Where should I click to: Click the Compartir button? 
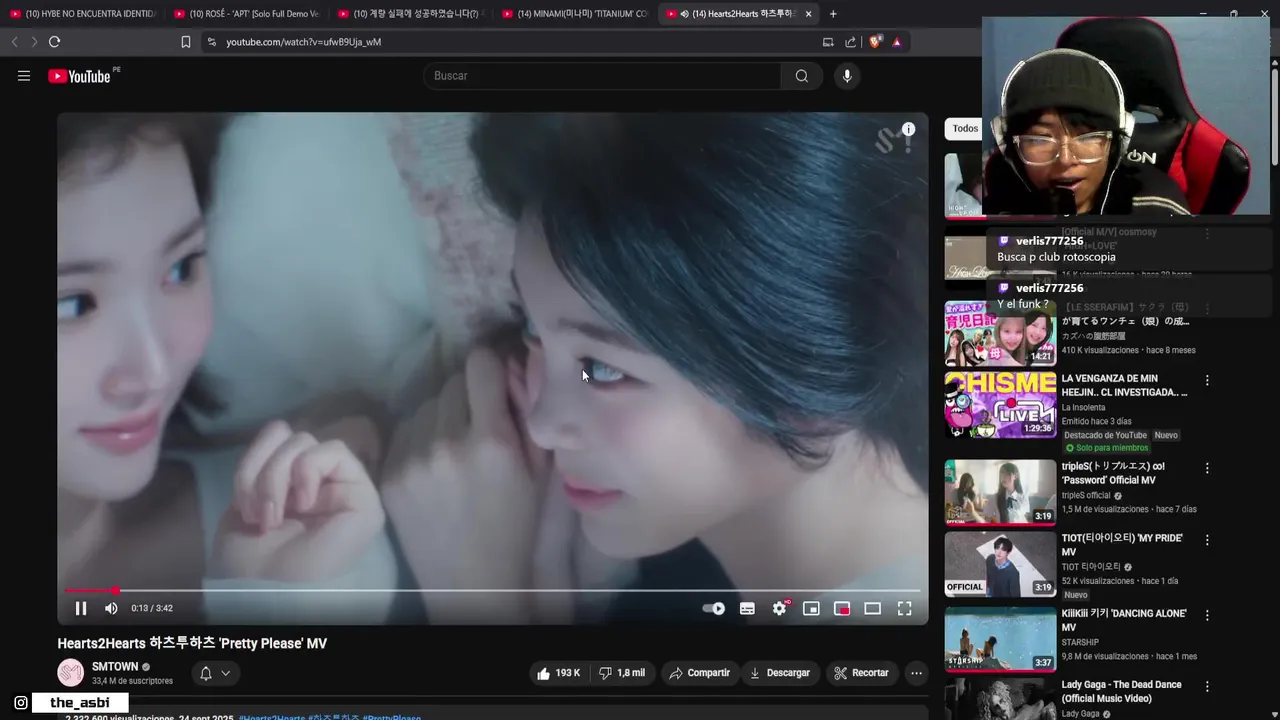pyautogui.click(x=700, y=673)
